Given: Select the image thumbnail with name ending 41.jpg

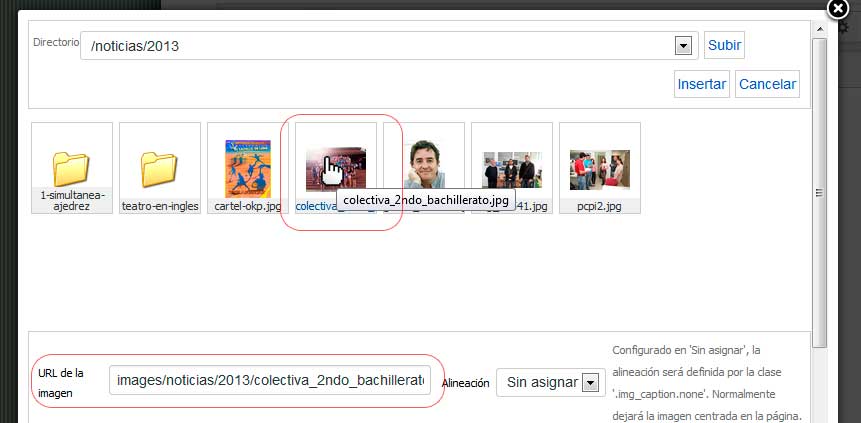Looking at the screenshot, I should pos(511,169).
